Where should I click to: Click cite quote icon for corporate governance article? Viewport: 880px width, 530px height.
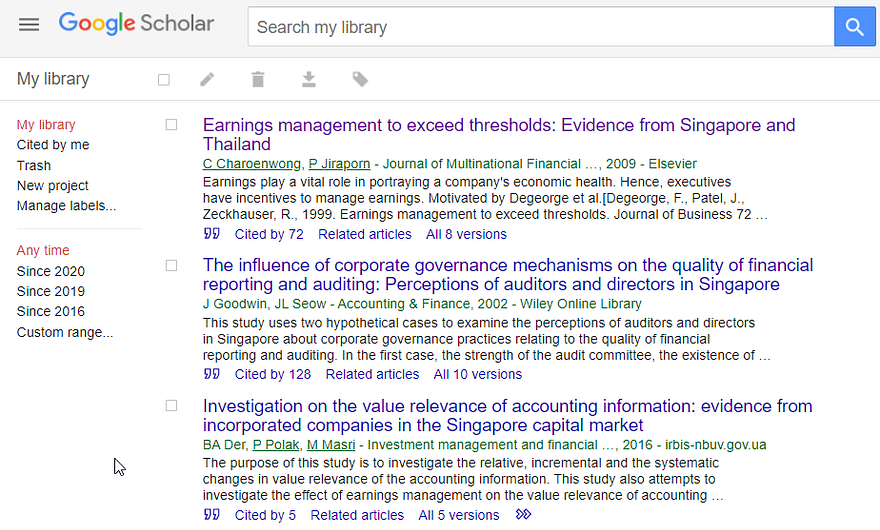tap(212, 374)
